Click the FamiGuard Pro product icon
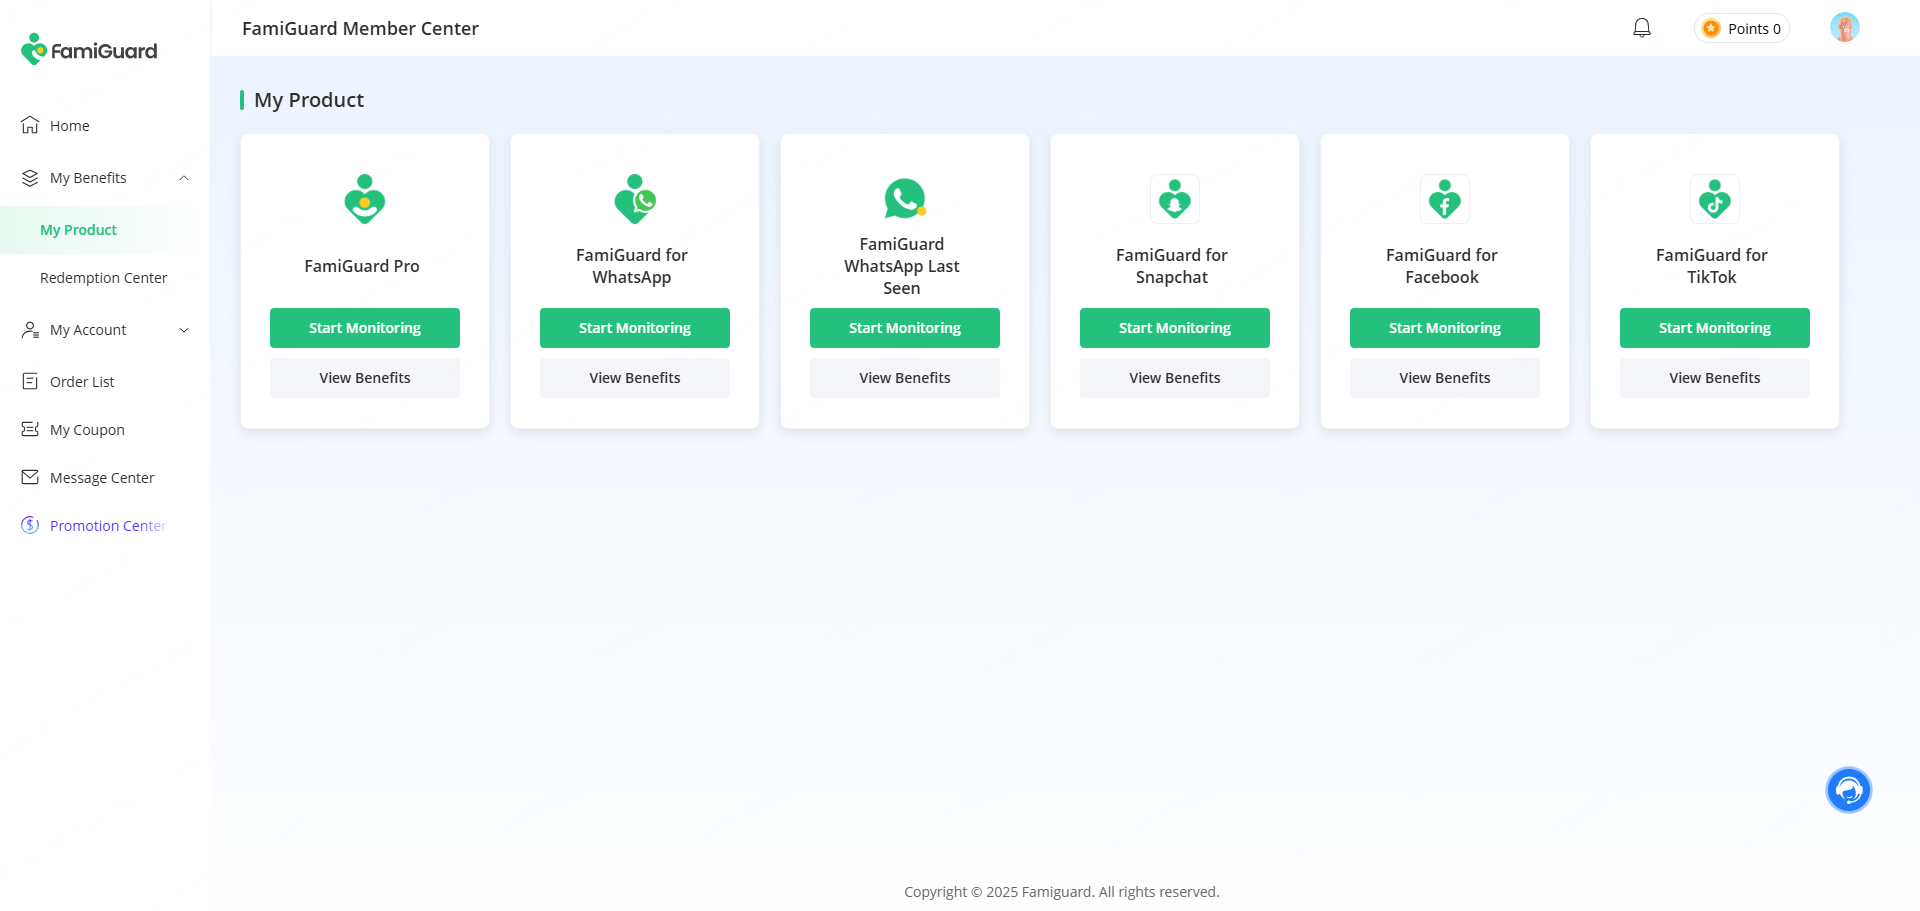This screenshot has height=911, width=1920. tap(365, 199)
